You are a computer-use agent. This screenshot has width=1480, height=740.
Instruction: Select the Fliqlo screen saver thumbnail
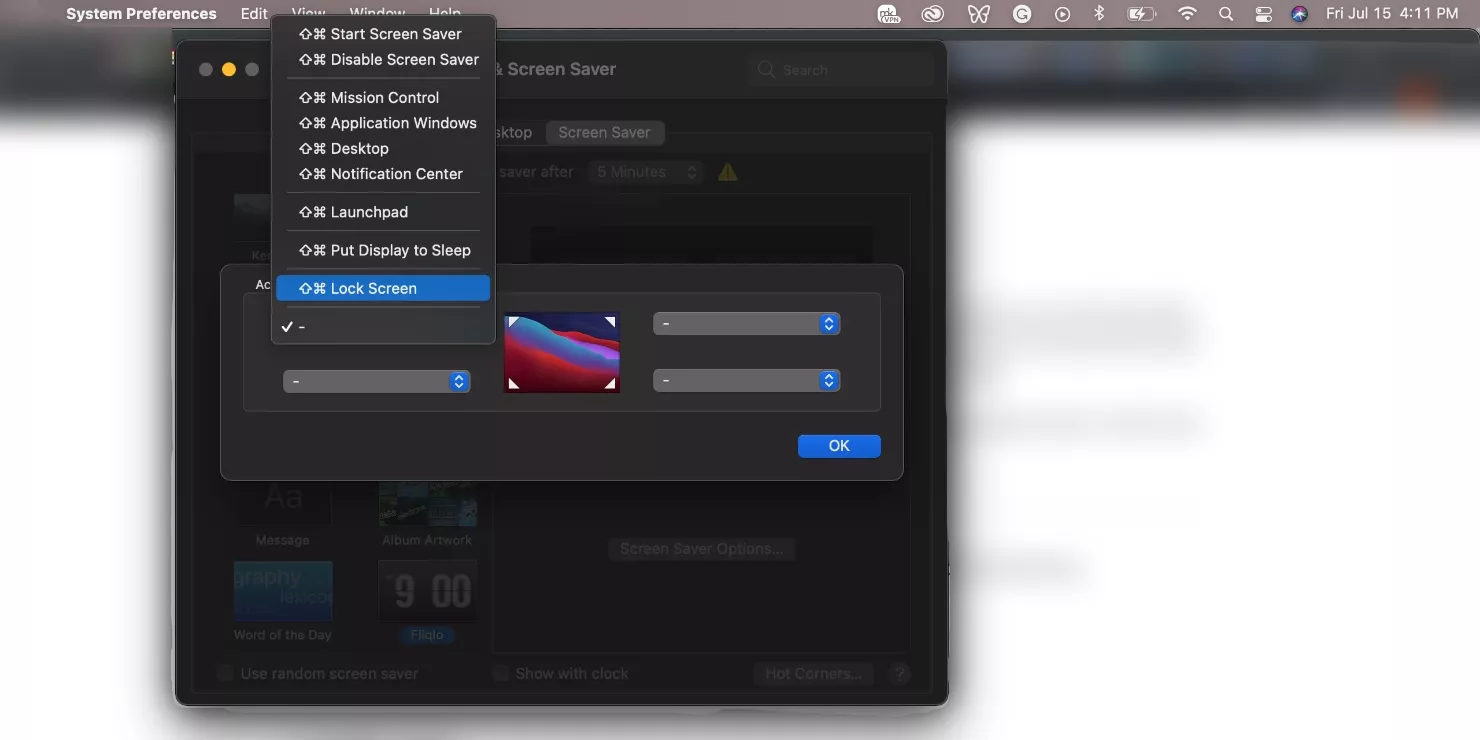coord(427,592)
